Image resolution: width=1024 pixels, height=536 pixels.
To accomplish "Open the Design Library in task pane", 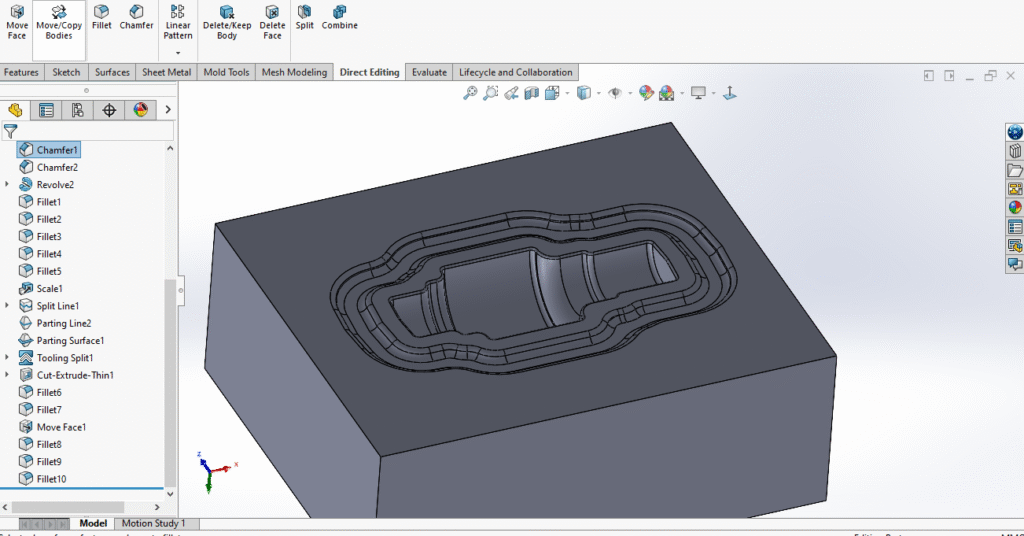I will point(1015,151).
